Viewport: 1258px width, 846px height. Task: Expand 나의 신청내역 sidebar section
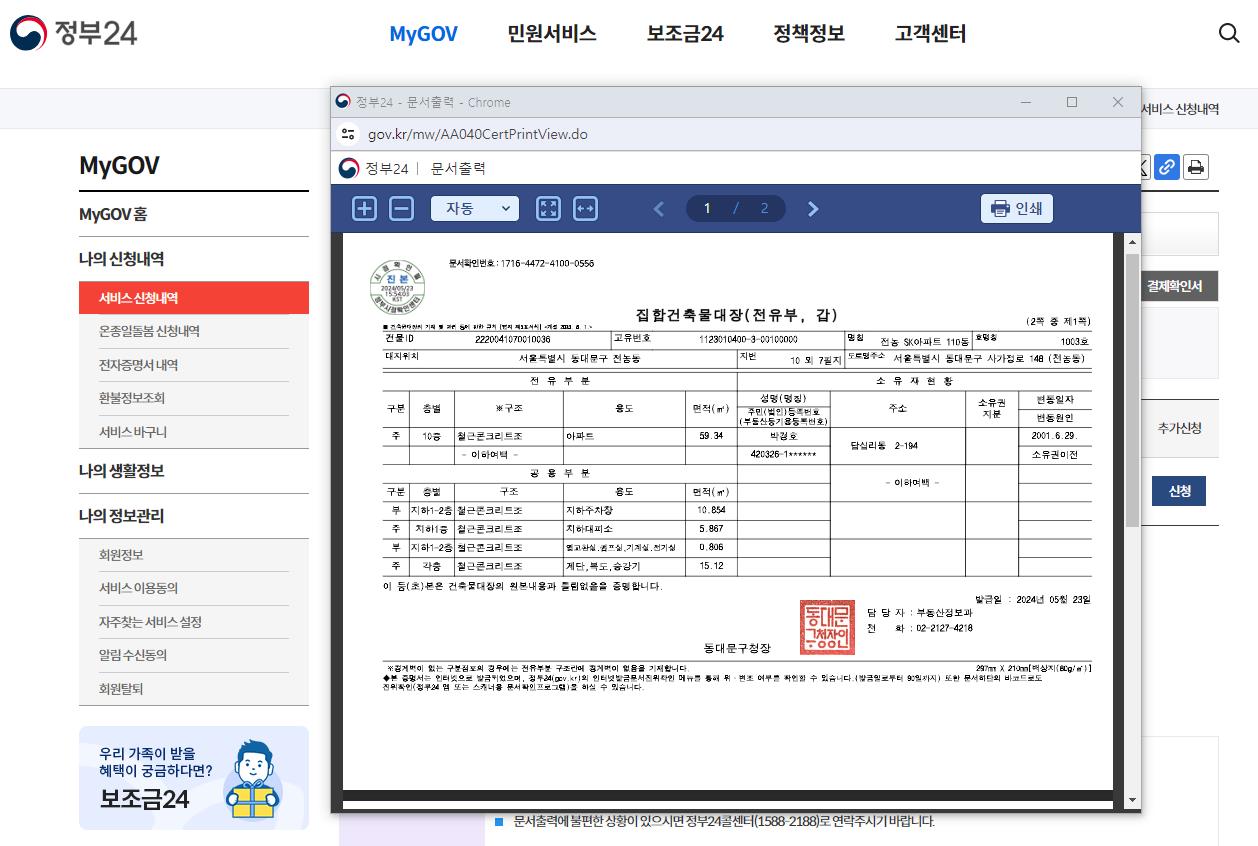(121, 258)
